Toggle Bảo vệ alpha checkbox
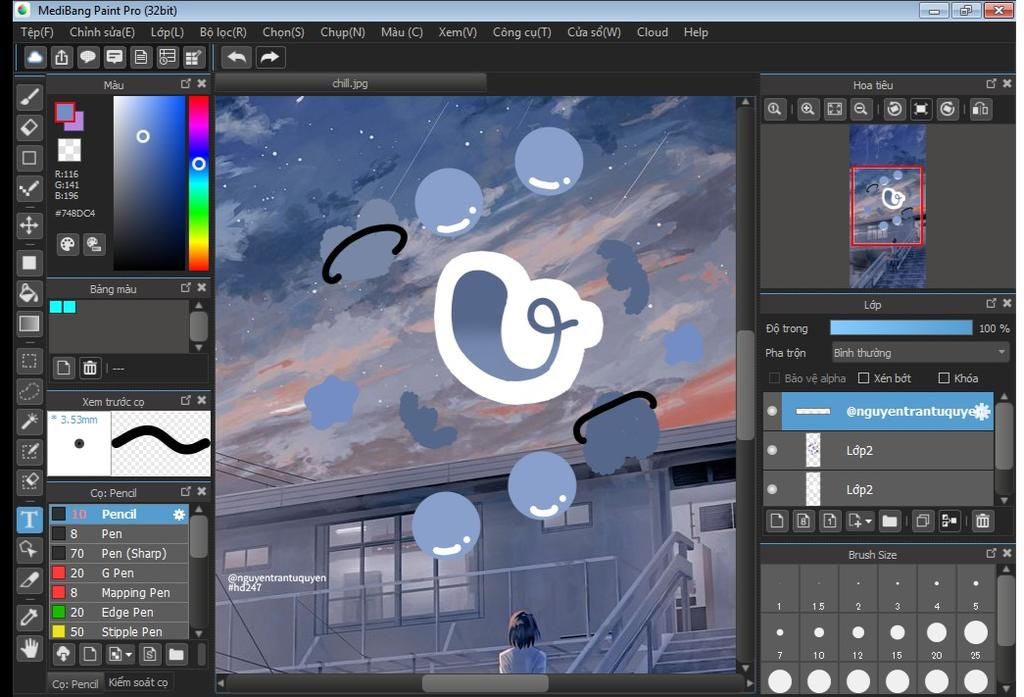The width and height of the screenshot is (1024, 697). point(775,378)
